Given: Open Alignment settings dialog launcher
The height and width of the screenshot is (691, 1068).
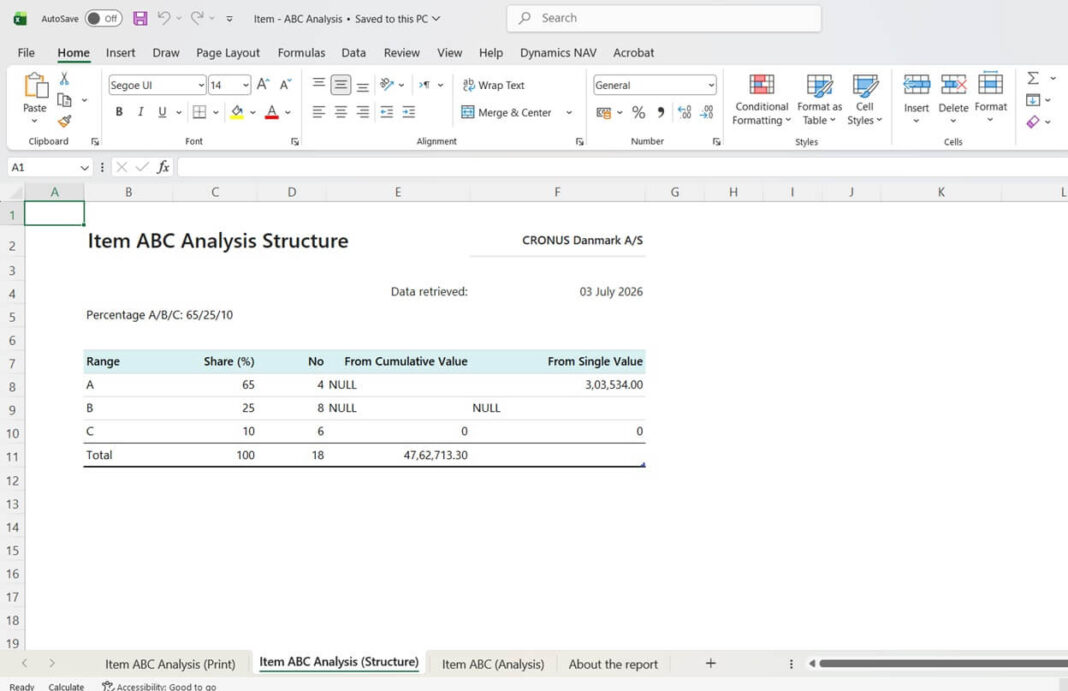Looking at the screenshot, I should coord(580,142).
